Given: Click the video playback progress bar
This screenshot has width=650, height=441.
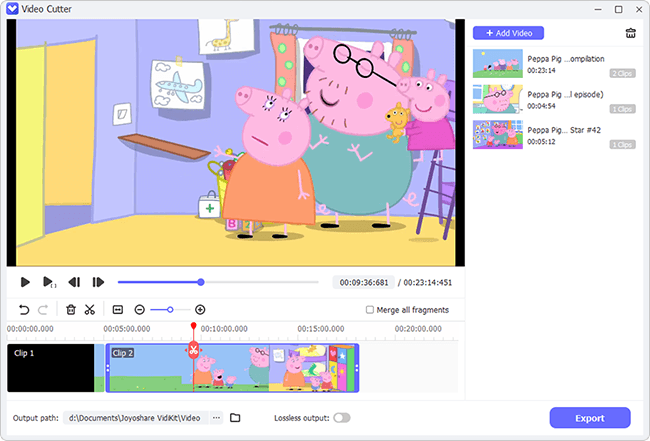Looking at the screenshot, I should (x=220, y=283).
